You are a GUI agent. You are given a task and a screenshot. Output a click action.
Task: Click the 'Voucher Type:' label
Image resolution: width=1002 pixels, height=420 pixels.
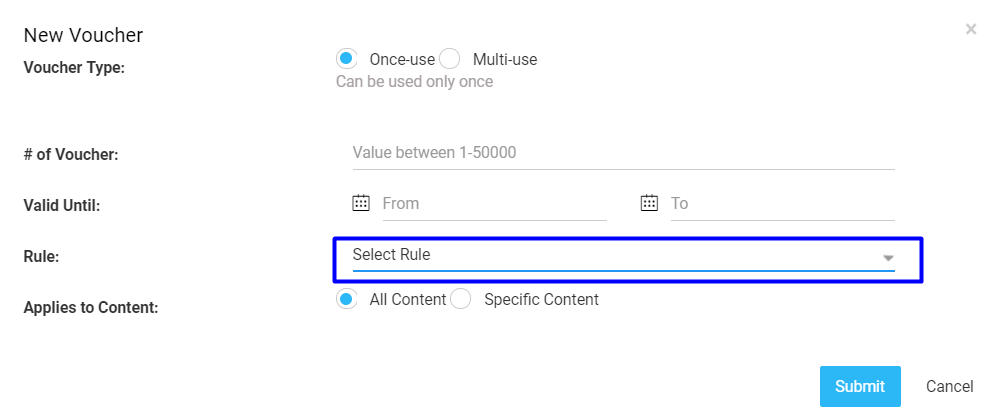click(x=74, y=67)
